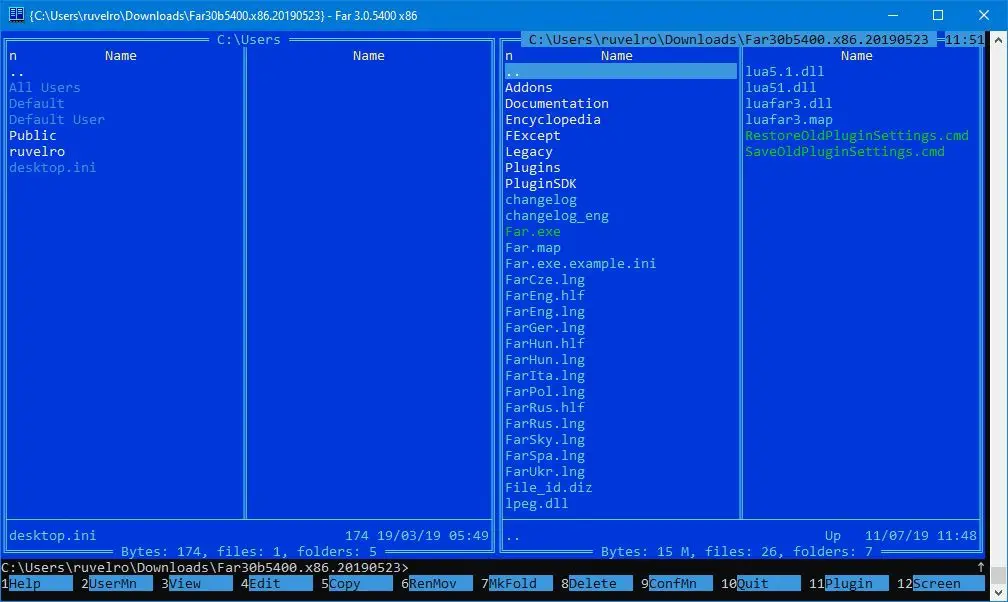Screen dimensions: 1008x602
Task: Select the Public folder
Action: click(x=33, y=136)
